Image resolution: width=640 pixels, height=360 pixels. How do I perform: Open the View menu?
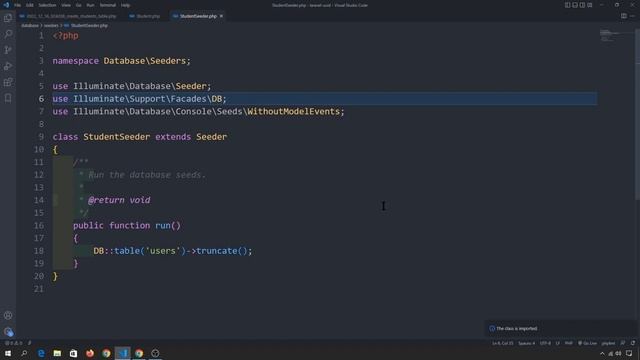pyautogui.click(x=66, y=5)
